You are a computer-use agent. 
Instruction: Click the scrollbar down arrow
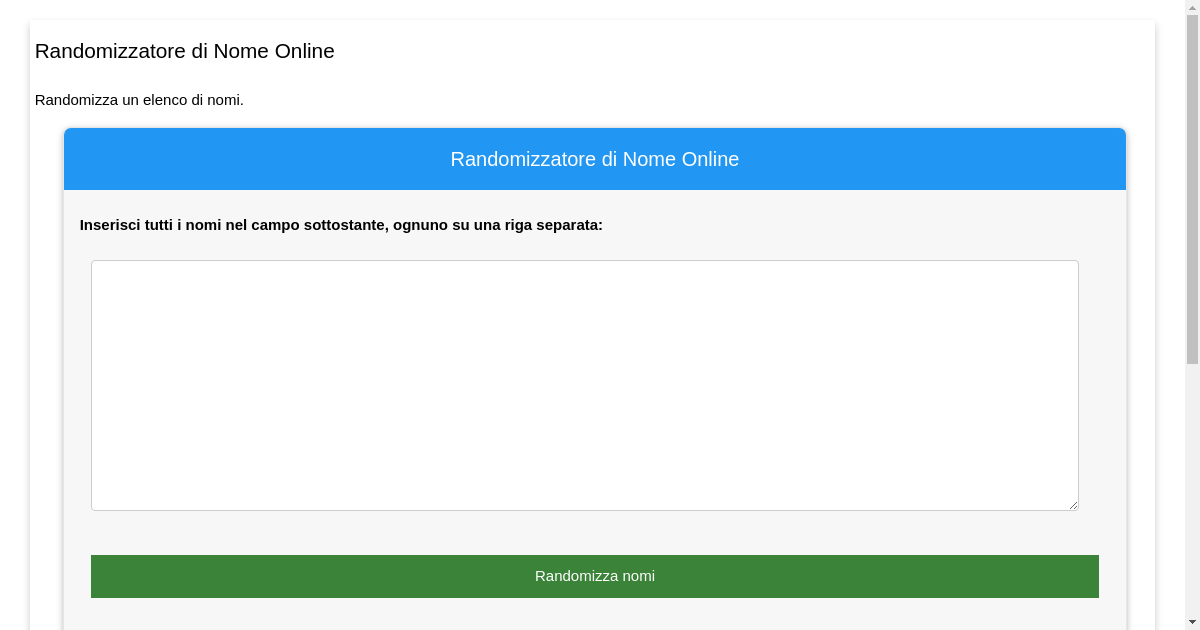[x=1192, y=622]
